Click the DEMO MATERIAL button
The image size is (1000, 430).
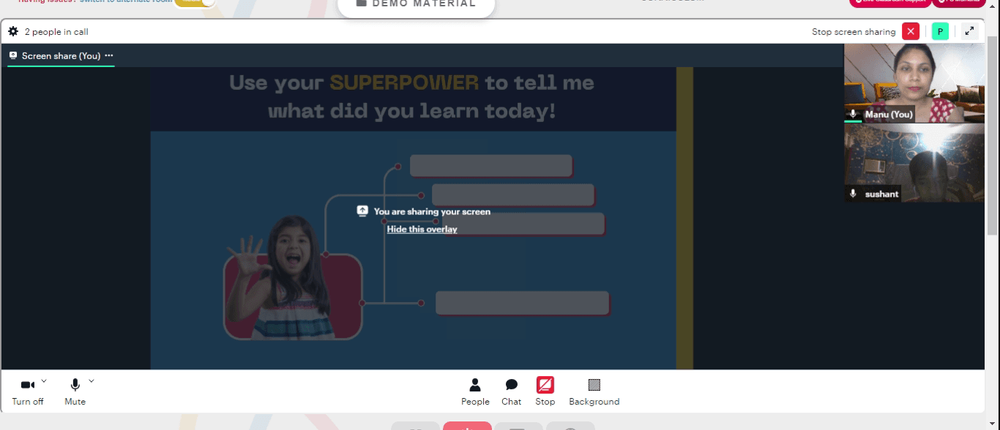coord(416,5)
